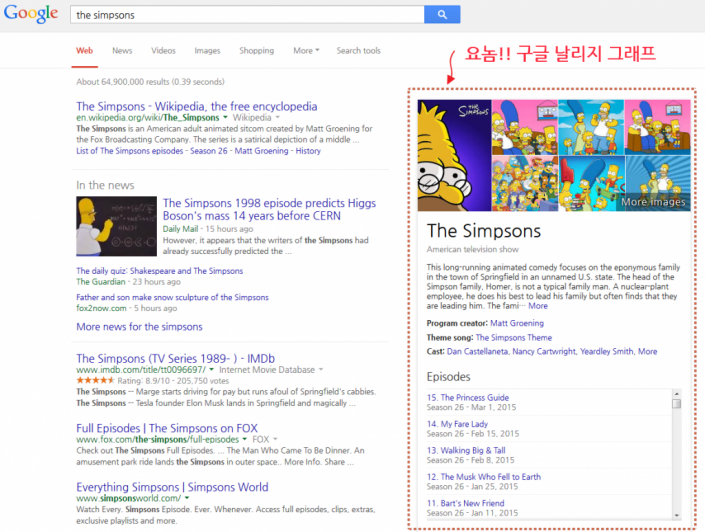
Task: Open 'Full Episodes | The Simpsons on FOX'
Action: point(167,428)
